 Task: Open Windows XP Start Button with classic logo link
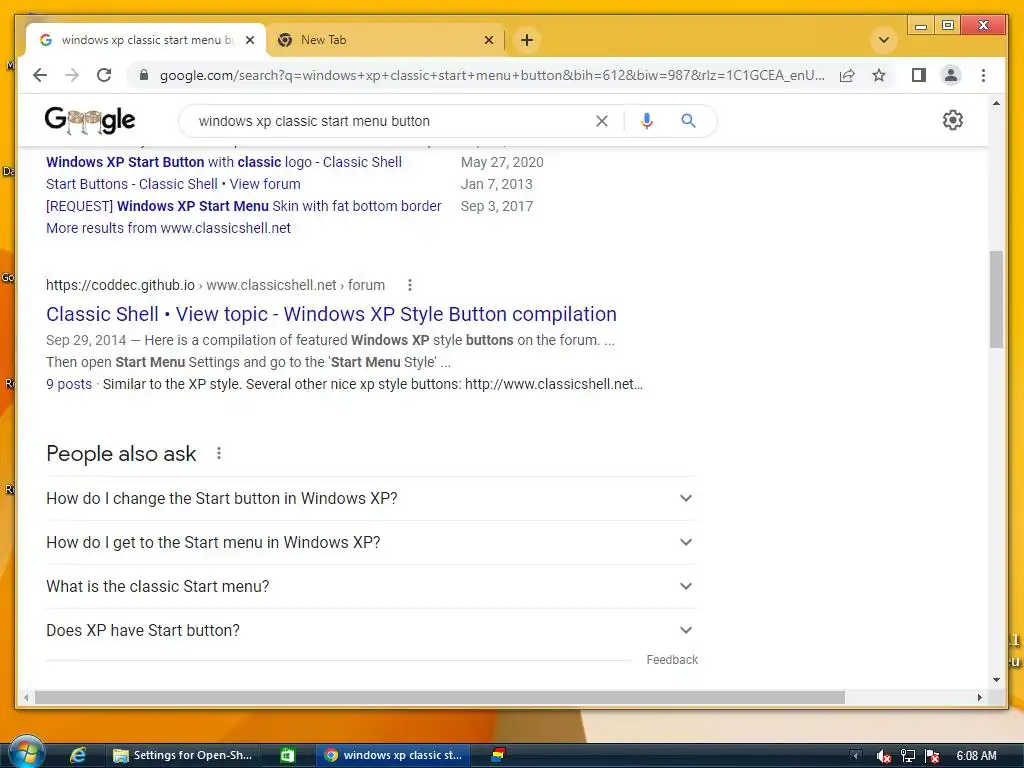(224, 162)
